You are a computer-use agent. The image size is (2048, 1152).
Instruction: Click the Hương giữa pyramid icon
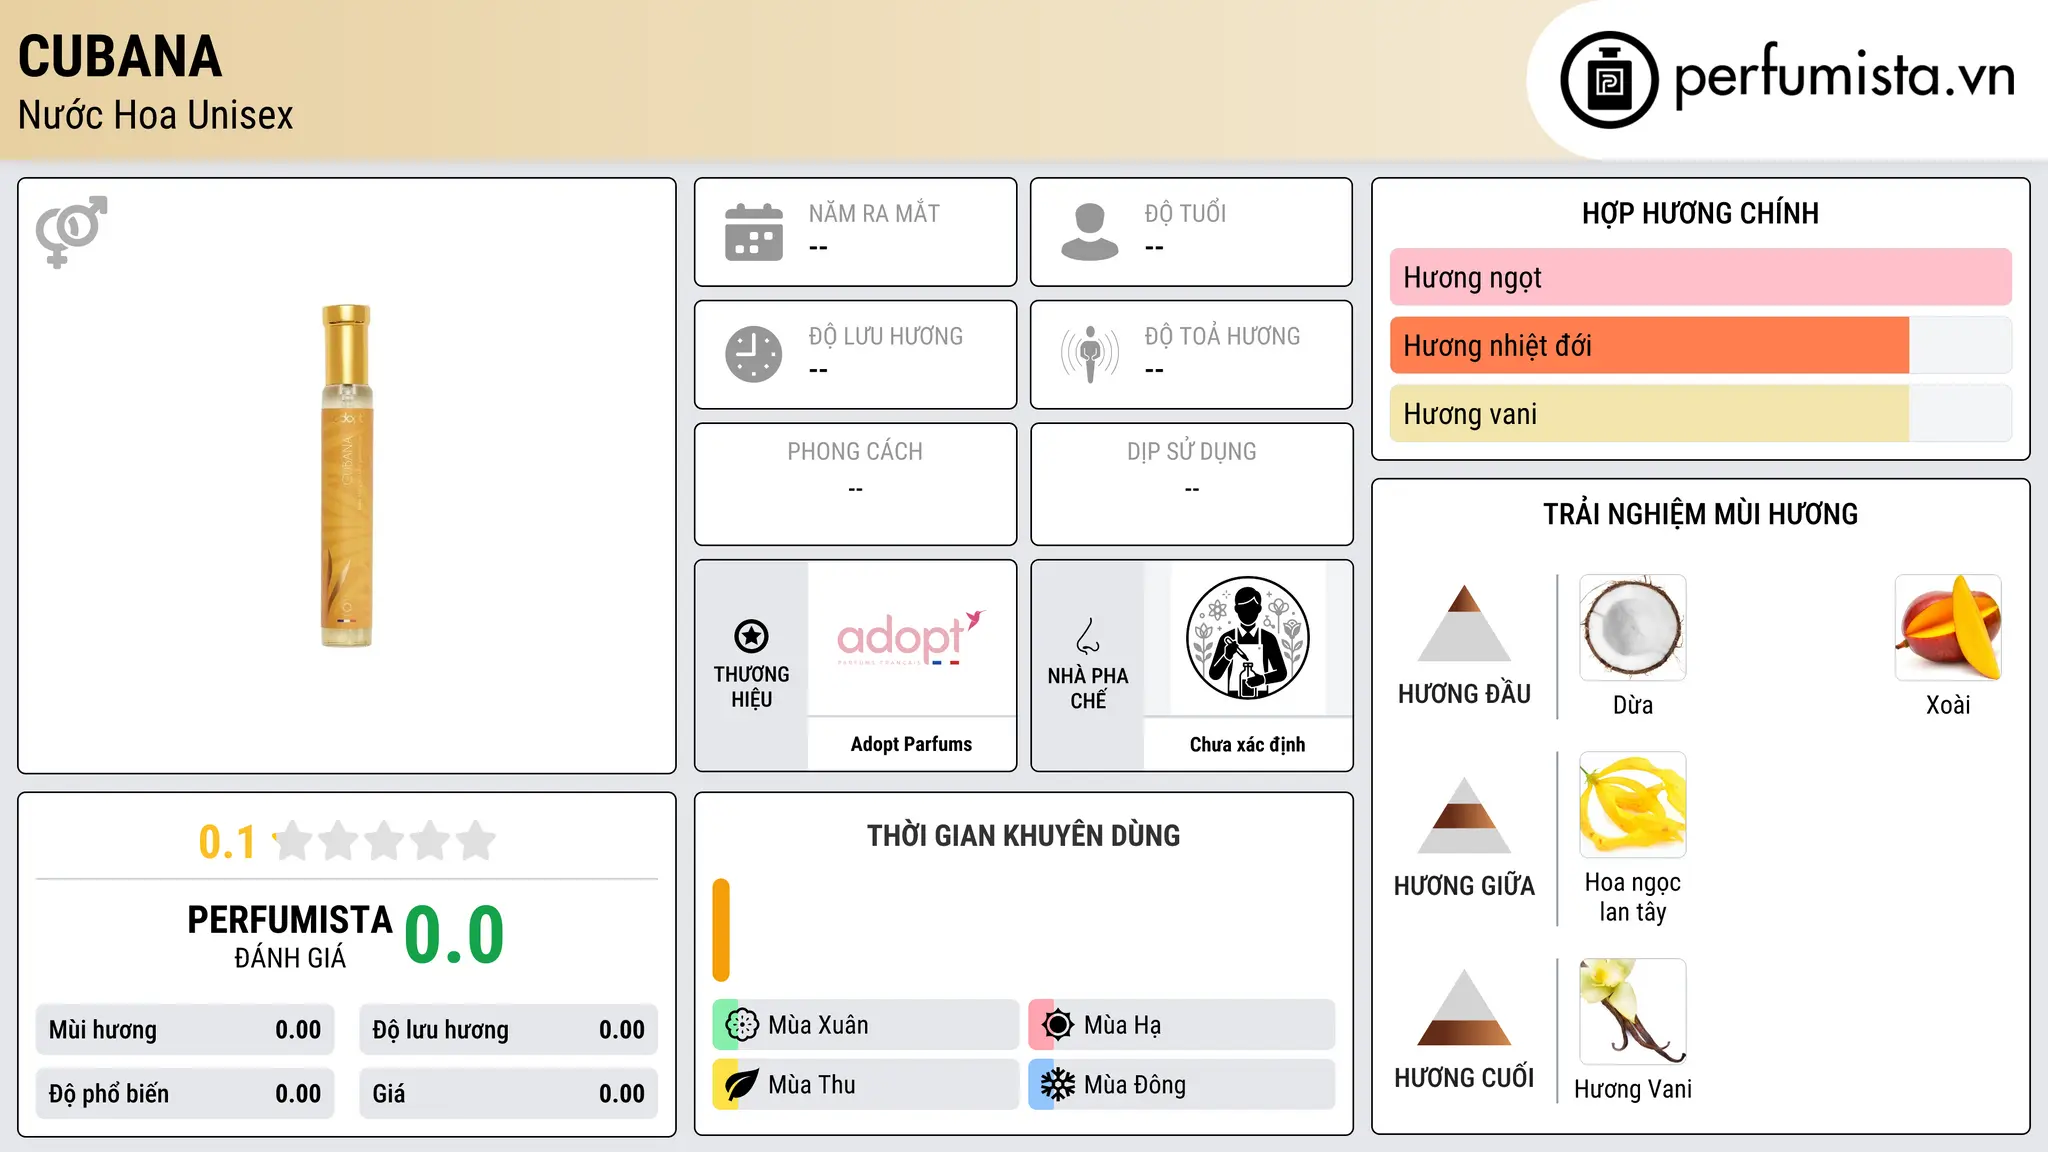pos(1464,815)
